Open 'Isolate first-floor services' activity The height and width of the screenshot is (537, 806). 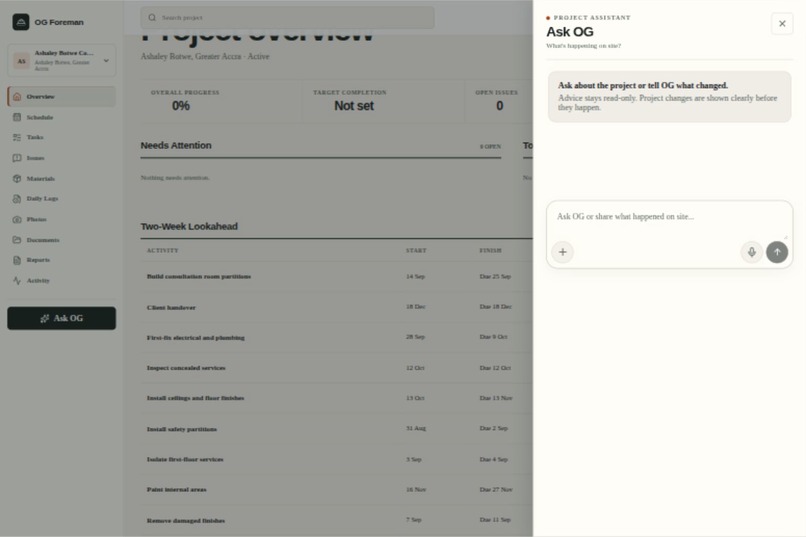point(185,459)
